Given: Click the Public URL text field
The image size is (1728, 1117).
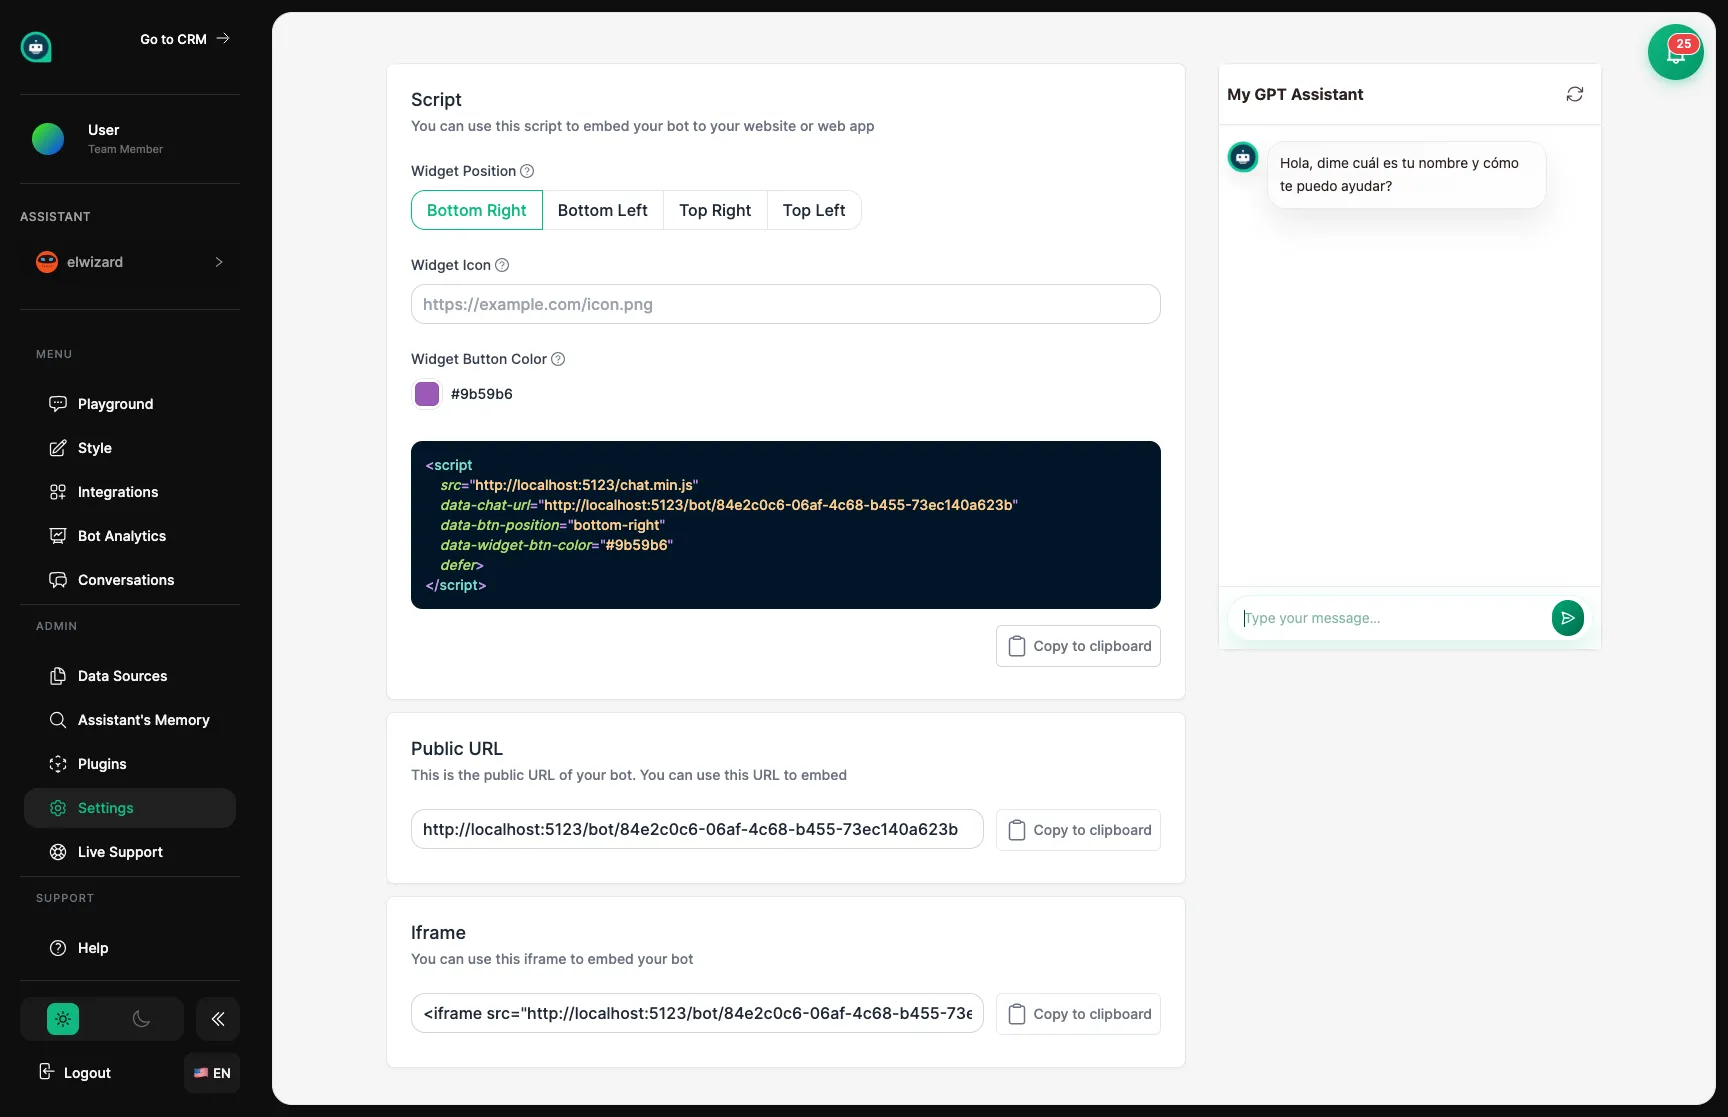Looking at the screenshot, I should (x=697, y=829).
